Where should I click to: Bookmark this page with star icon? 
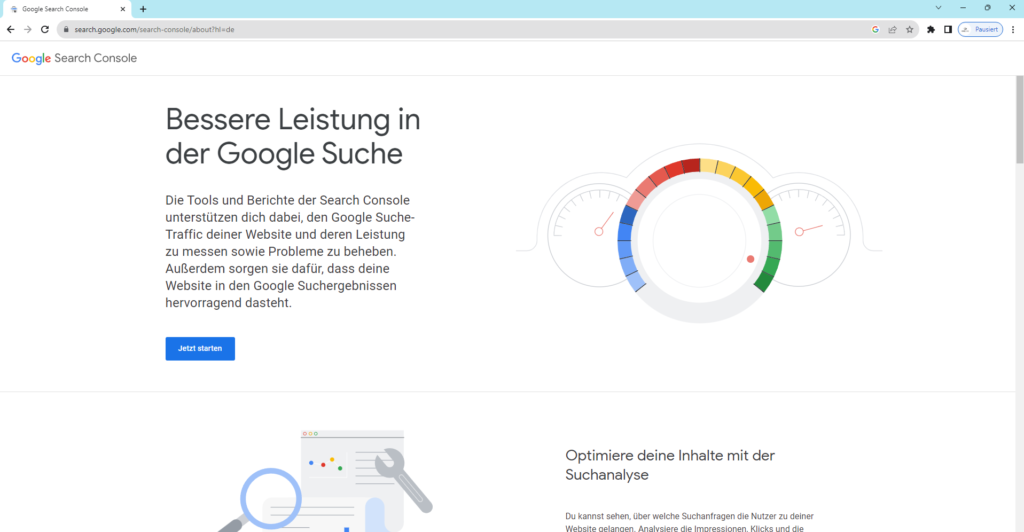[909, 29]
